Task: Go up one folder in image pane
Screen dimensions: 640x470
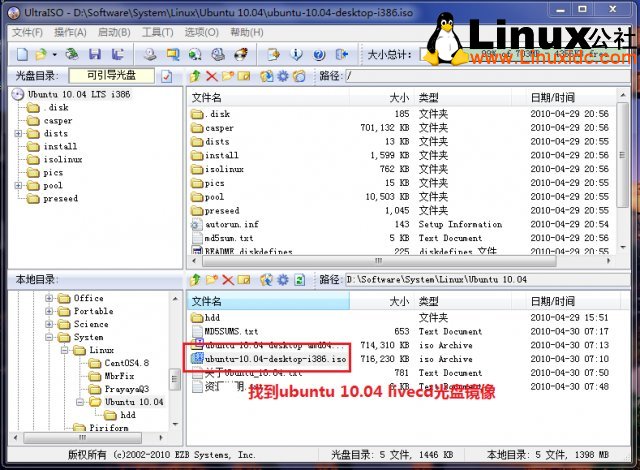Action: click(195, 76)
